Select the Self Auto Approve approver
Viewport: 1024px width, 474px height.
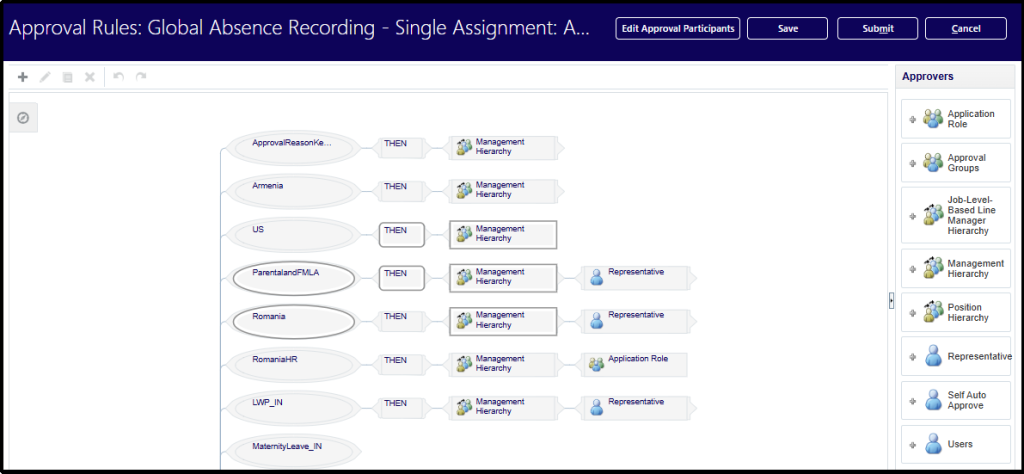click(x=956, y=400)
